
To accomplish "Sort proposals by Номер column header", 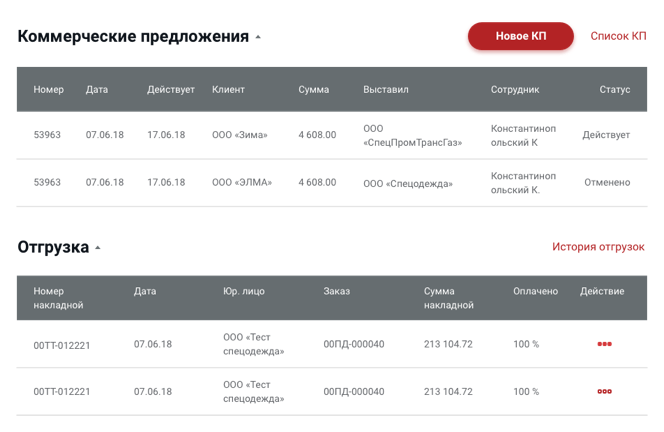I will pos(49,89).
